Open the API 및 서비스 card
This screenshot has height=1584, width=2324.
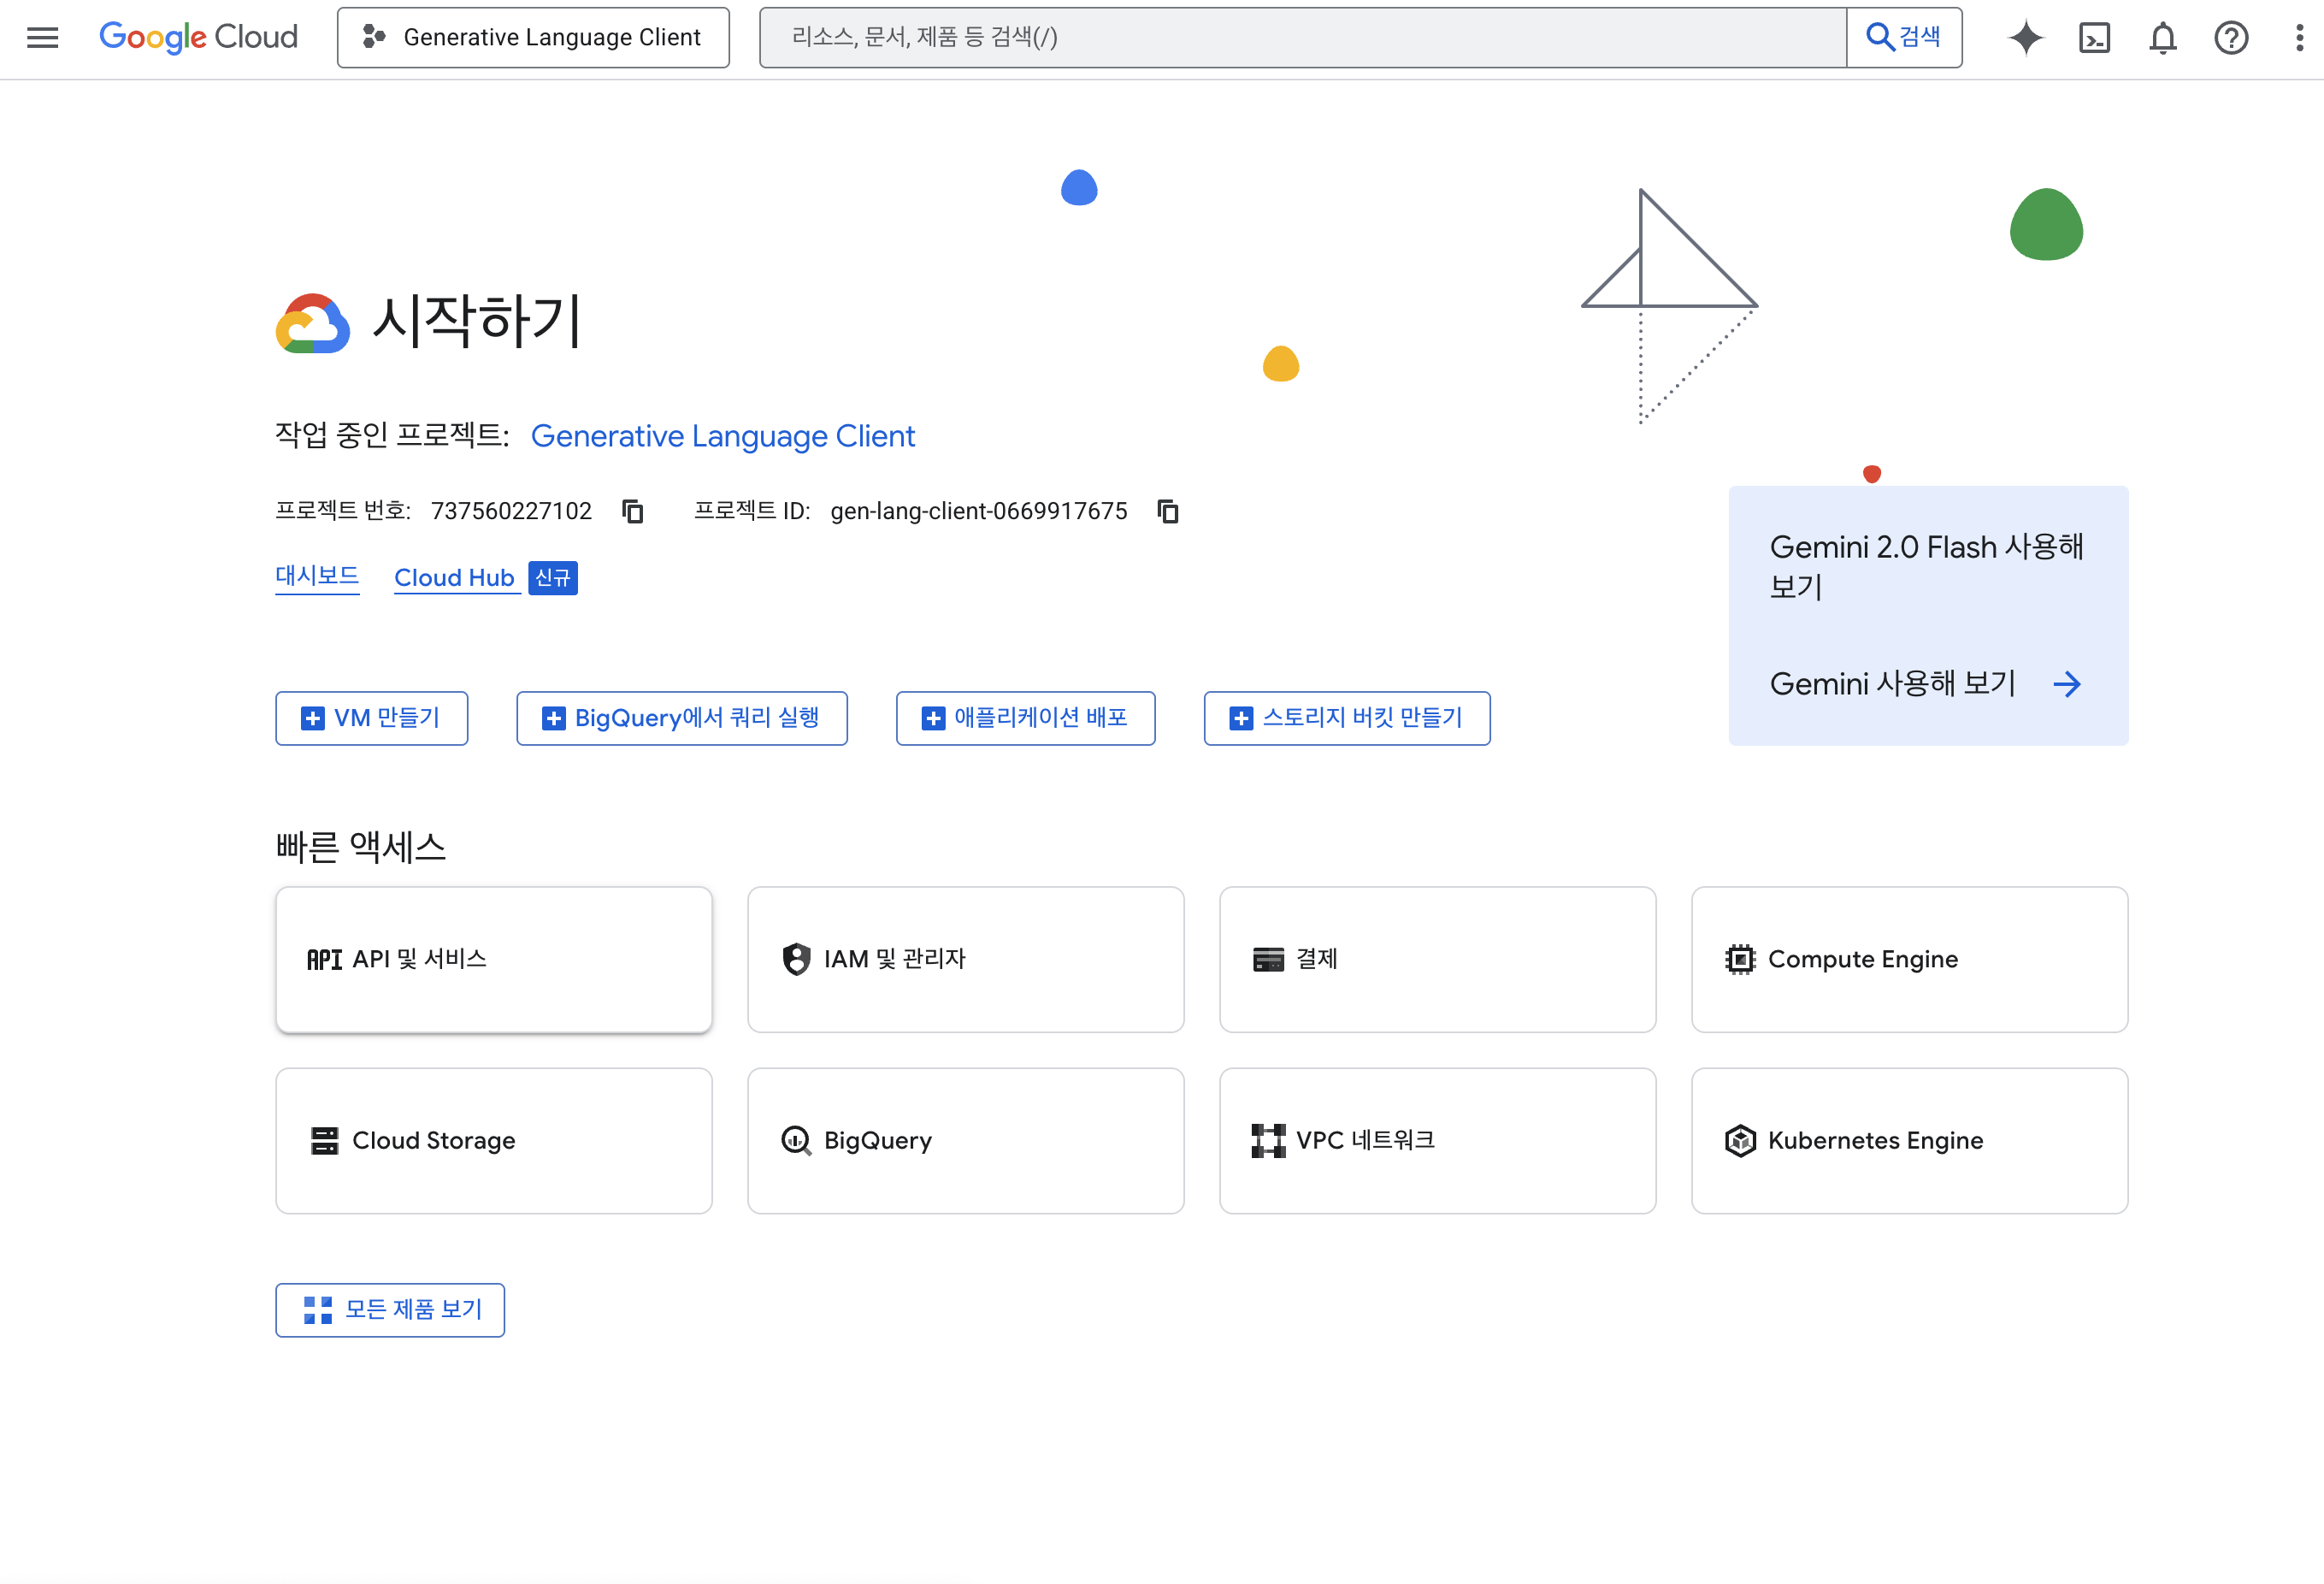494,959
